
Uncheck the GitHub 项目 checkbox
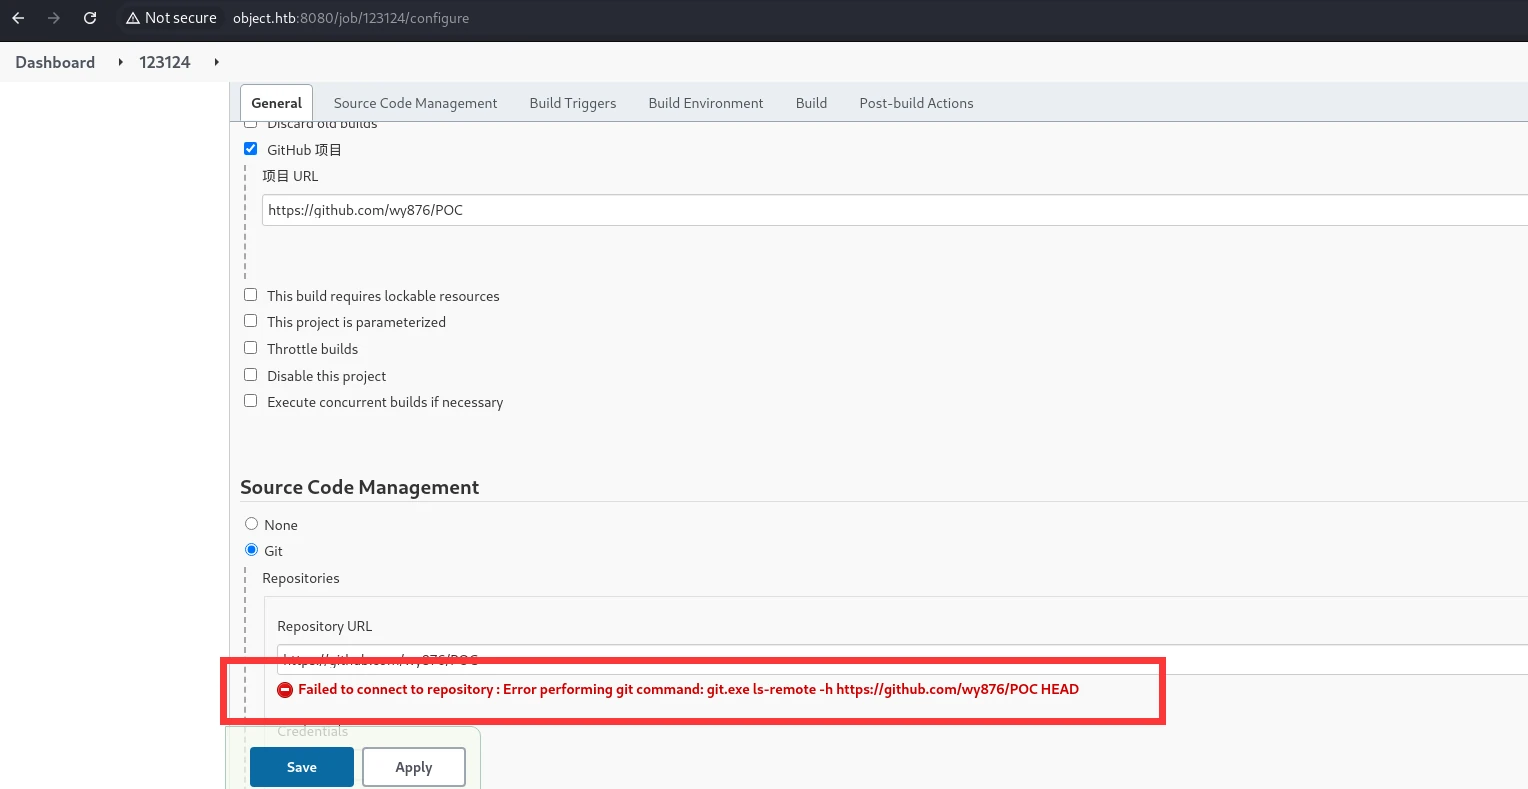(x=251, y=149)
